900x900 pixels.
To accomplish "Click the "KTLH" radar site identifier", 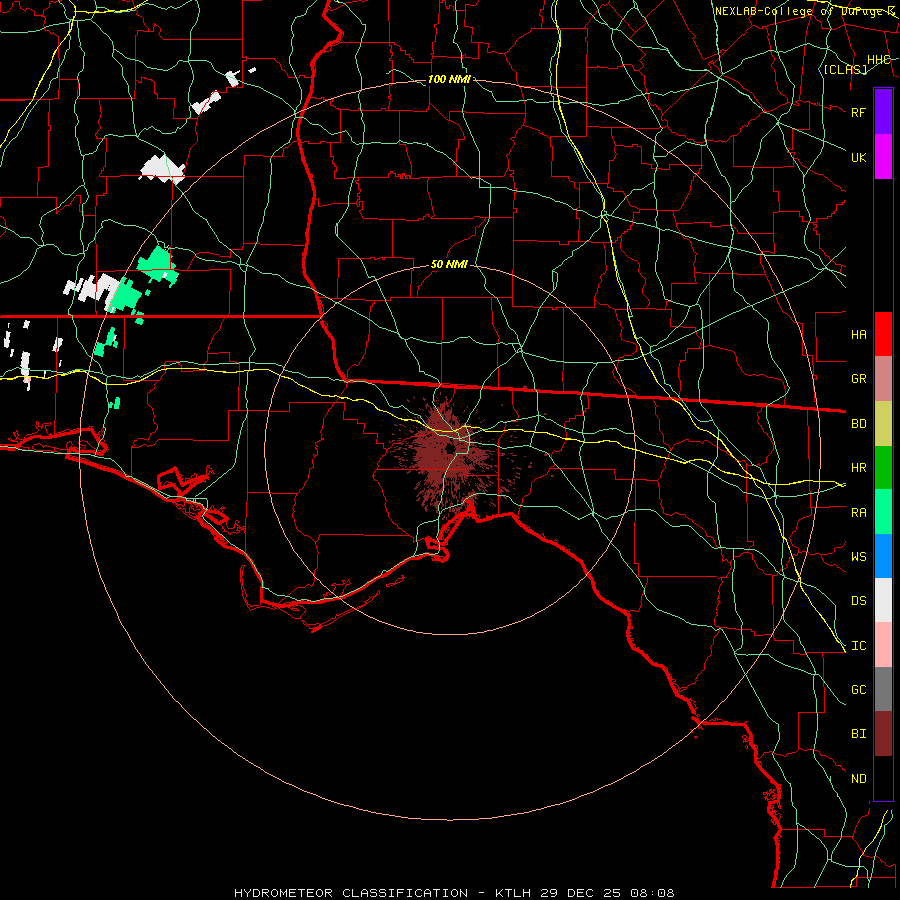I will point(514,893).
